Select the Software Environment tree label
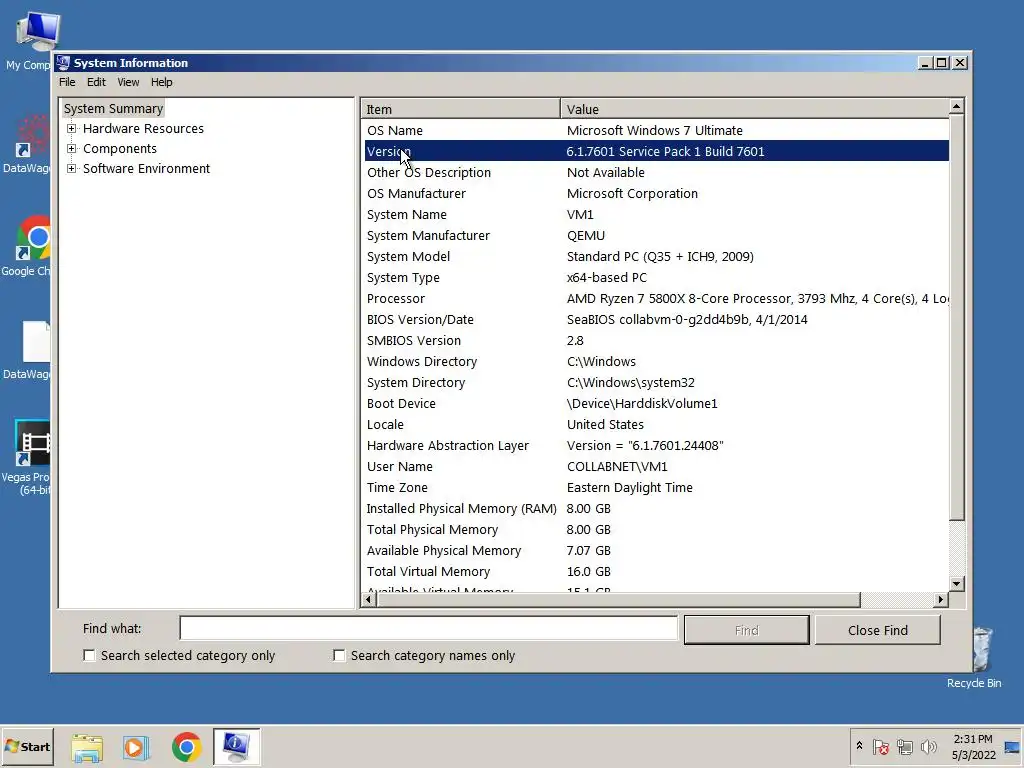 (x=146, y=168)
